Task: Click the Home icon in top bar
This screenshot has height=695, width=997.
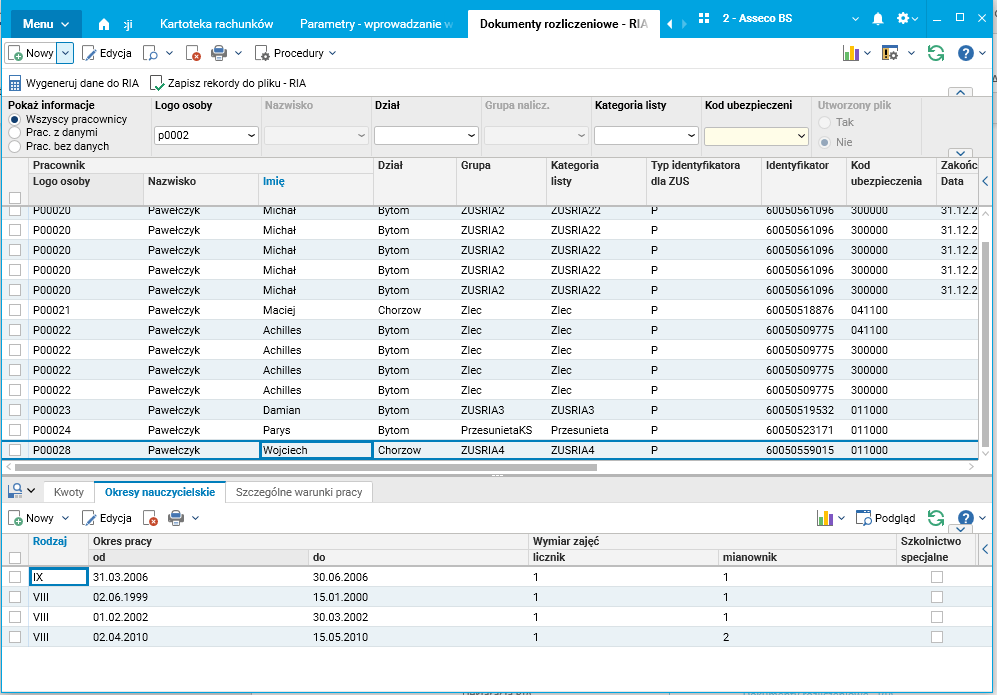Action: click(105, 23)
